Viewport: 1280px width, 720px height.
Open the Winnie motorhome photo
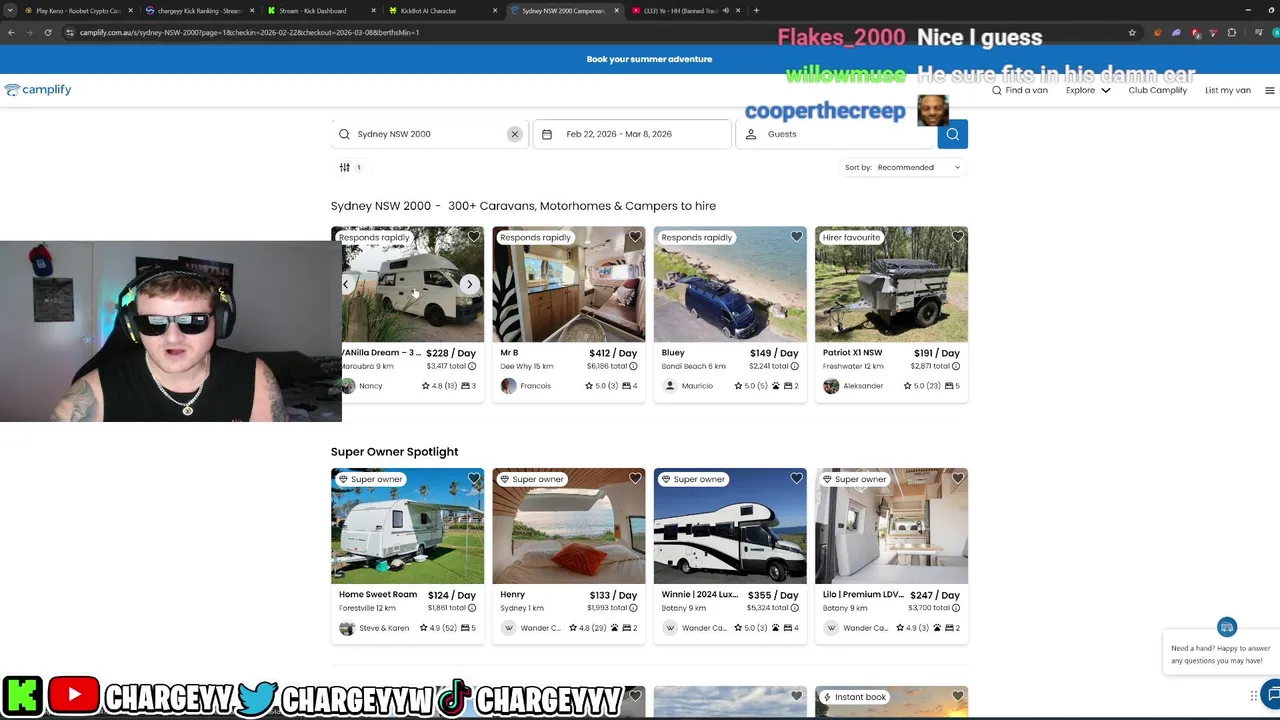(730, 526)
